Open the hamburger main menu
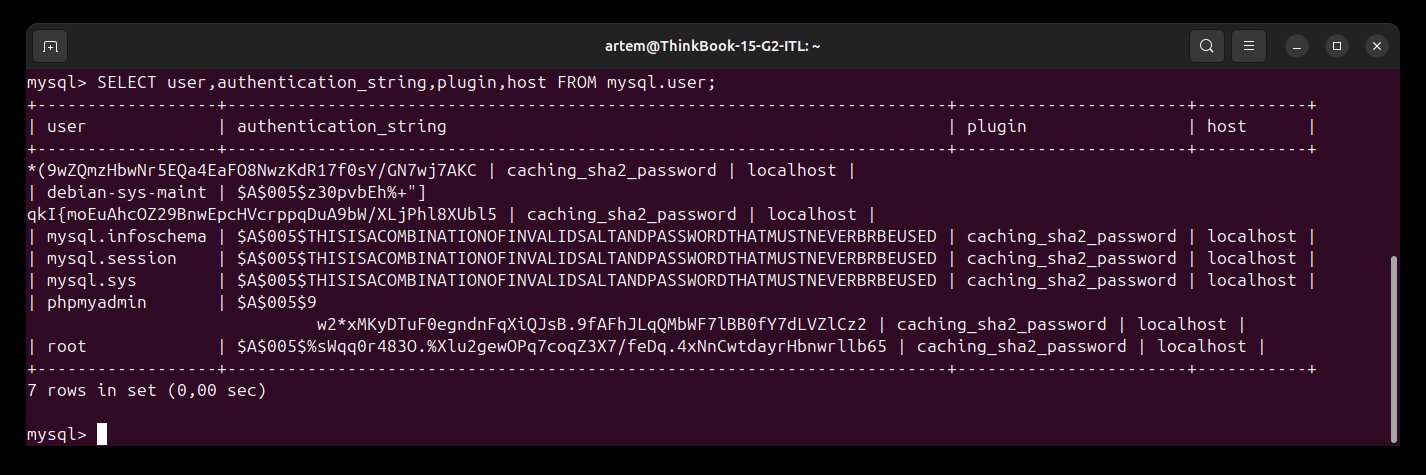 click(1249, 46)
